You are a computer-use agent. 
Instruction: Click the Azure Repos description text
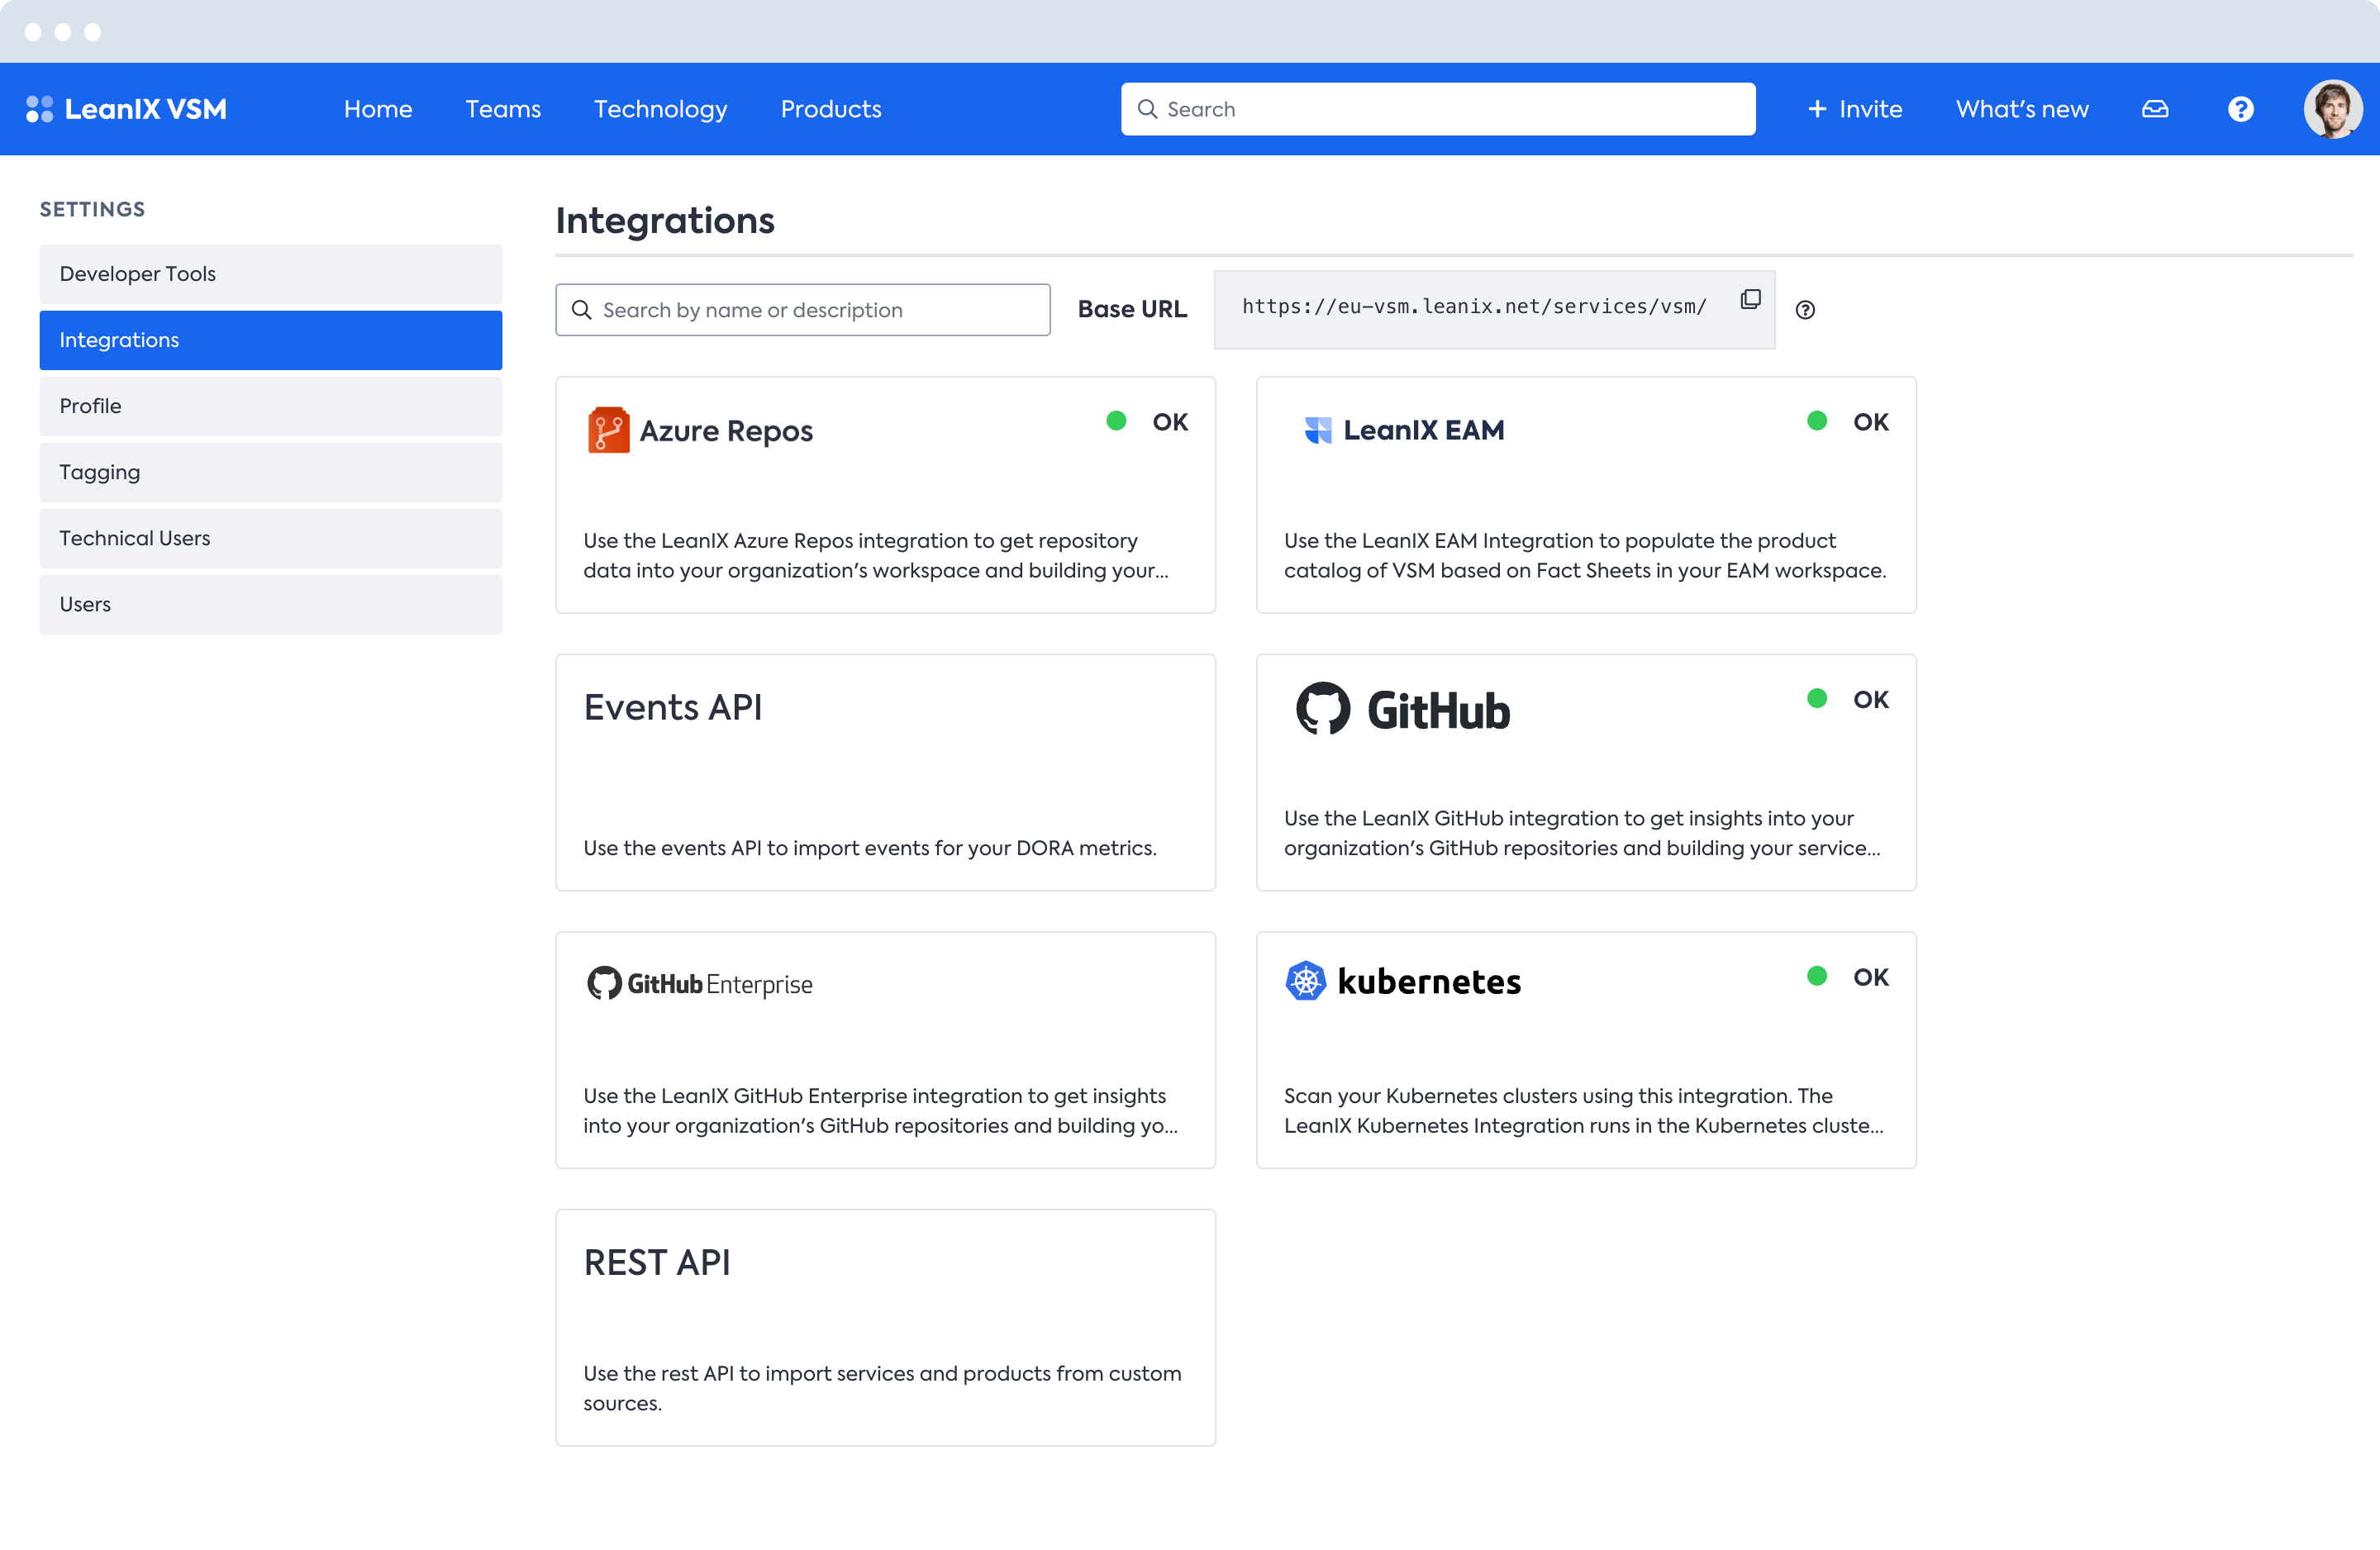tap(876, 555)
